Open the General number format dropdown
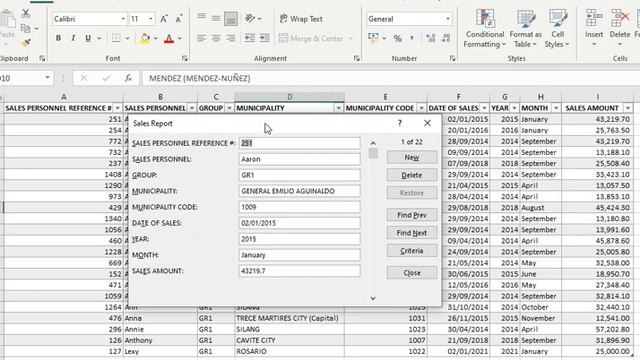640x360 pixels. (448, 19)
